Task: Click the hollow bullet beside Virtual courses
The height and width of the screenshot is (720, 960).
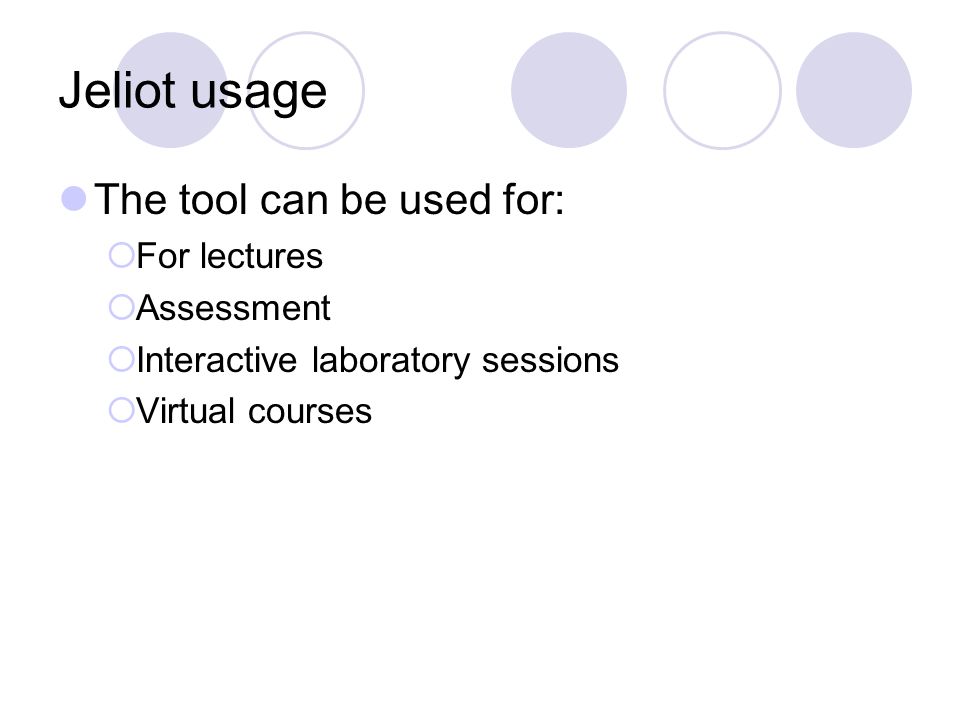Action: (x=121, y=410)
